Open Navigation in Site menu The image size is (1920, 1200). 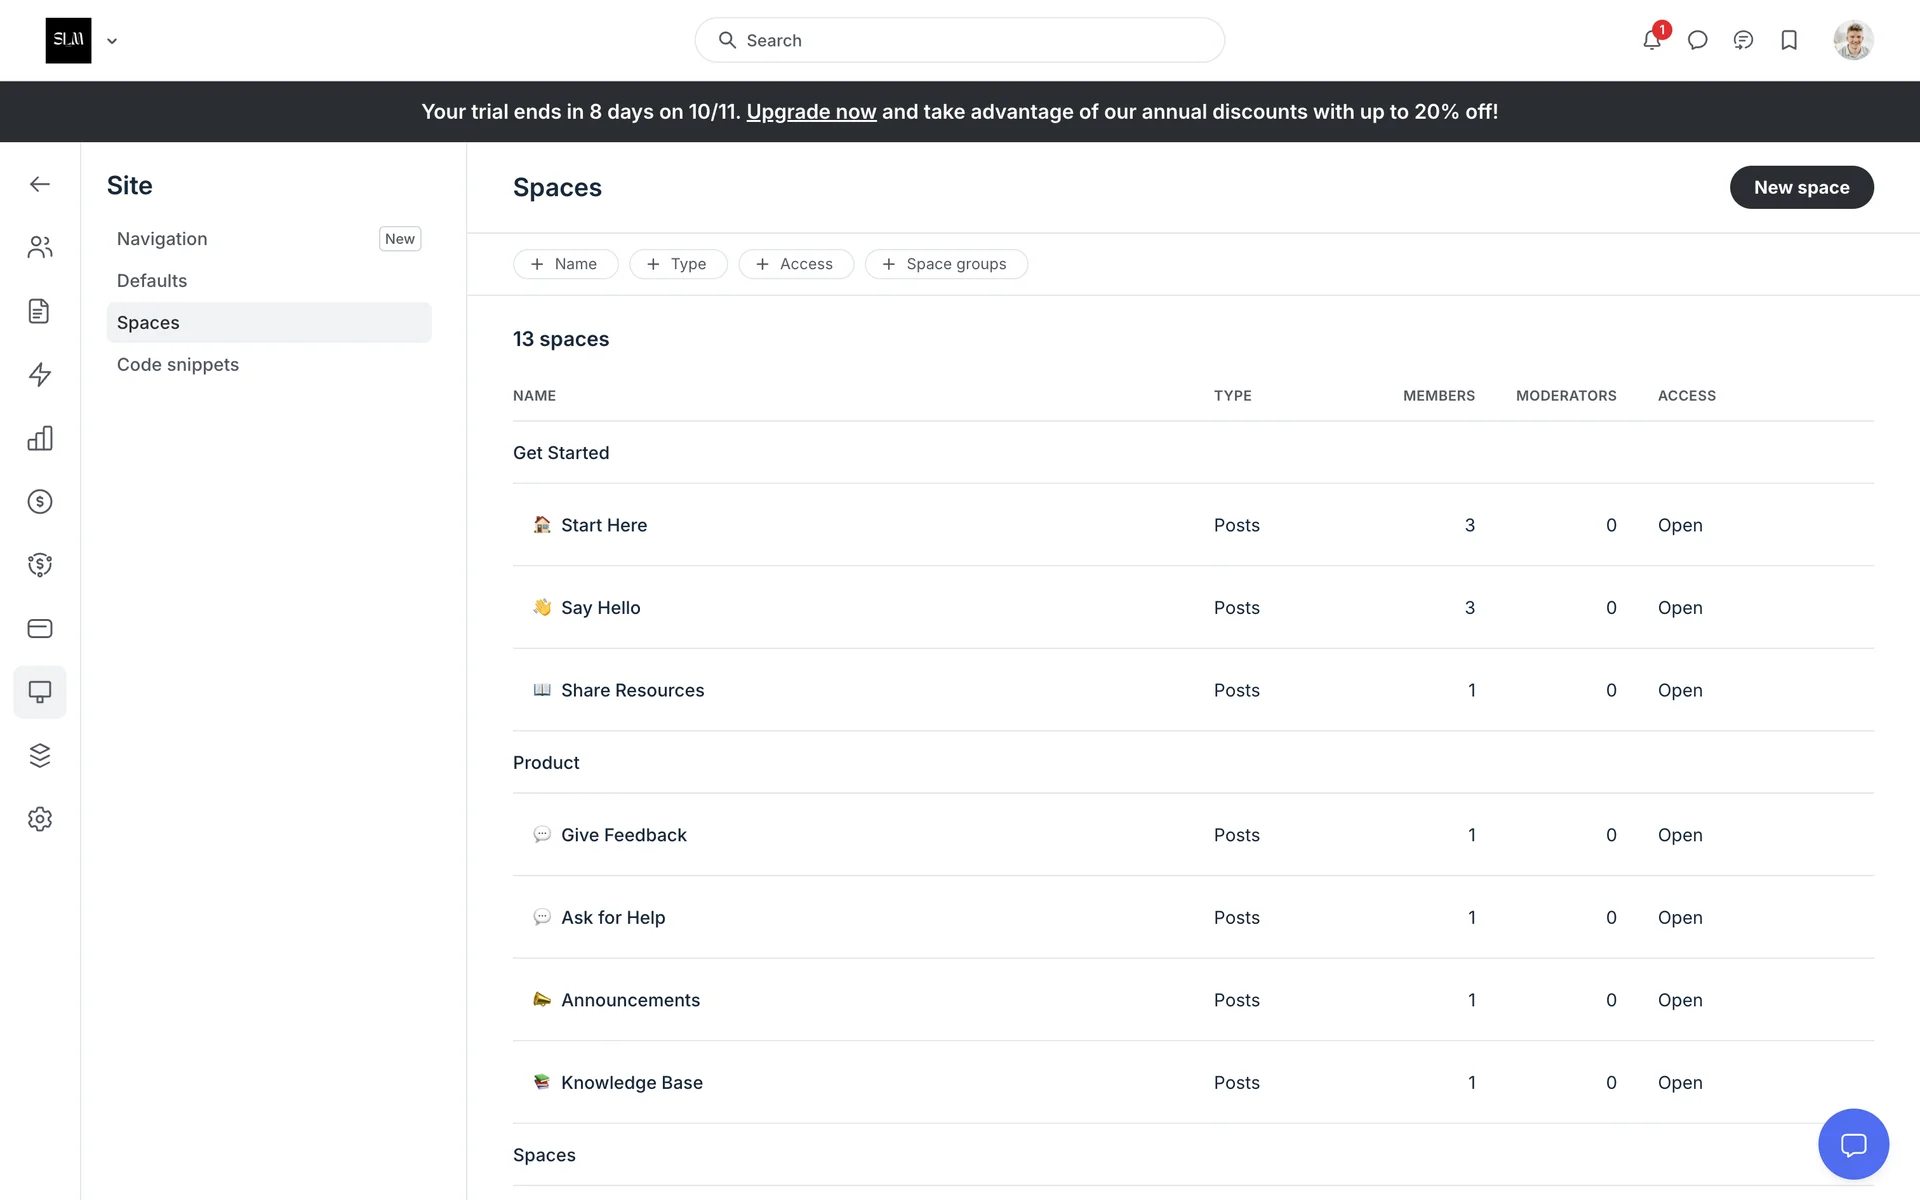tap(162, 239)
